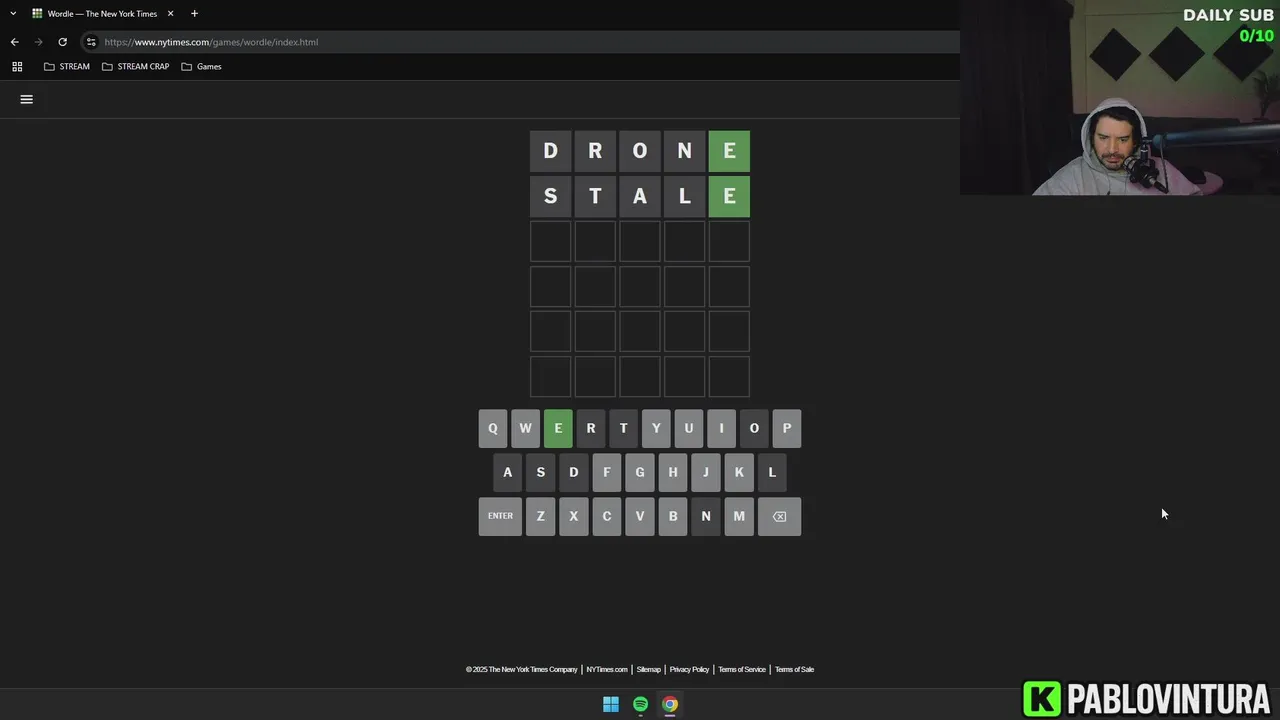Viewport: 1280px width, 720px height.
Task: Close the Wordle browser tab
Action: [x=170, y=14]
